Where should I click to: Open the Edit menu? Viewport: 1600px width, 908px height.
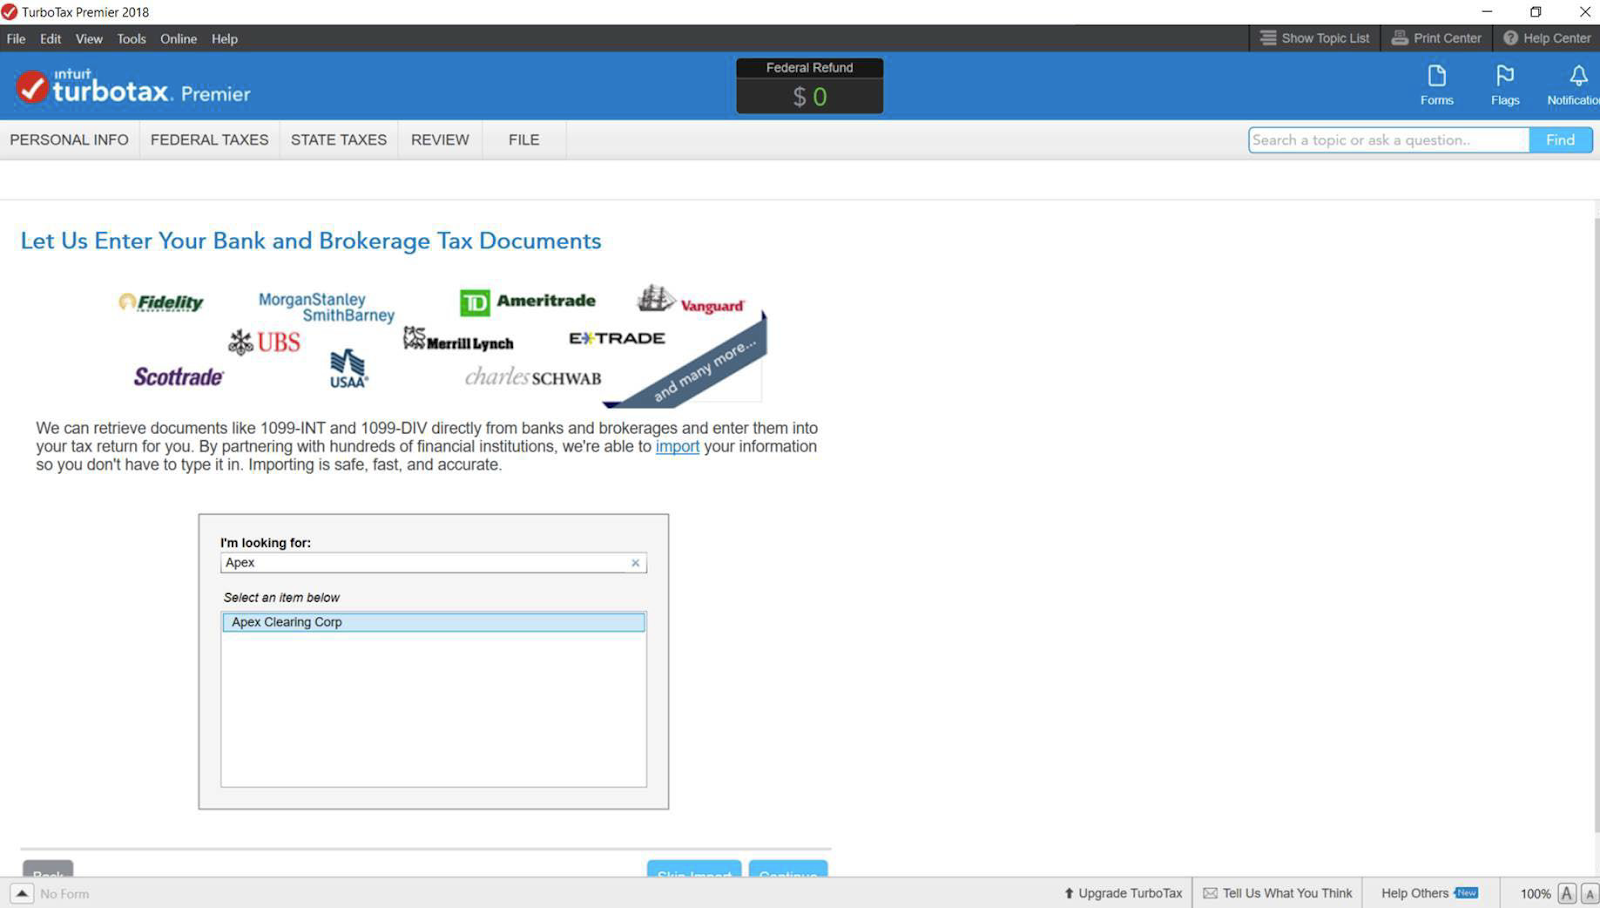50,38
